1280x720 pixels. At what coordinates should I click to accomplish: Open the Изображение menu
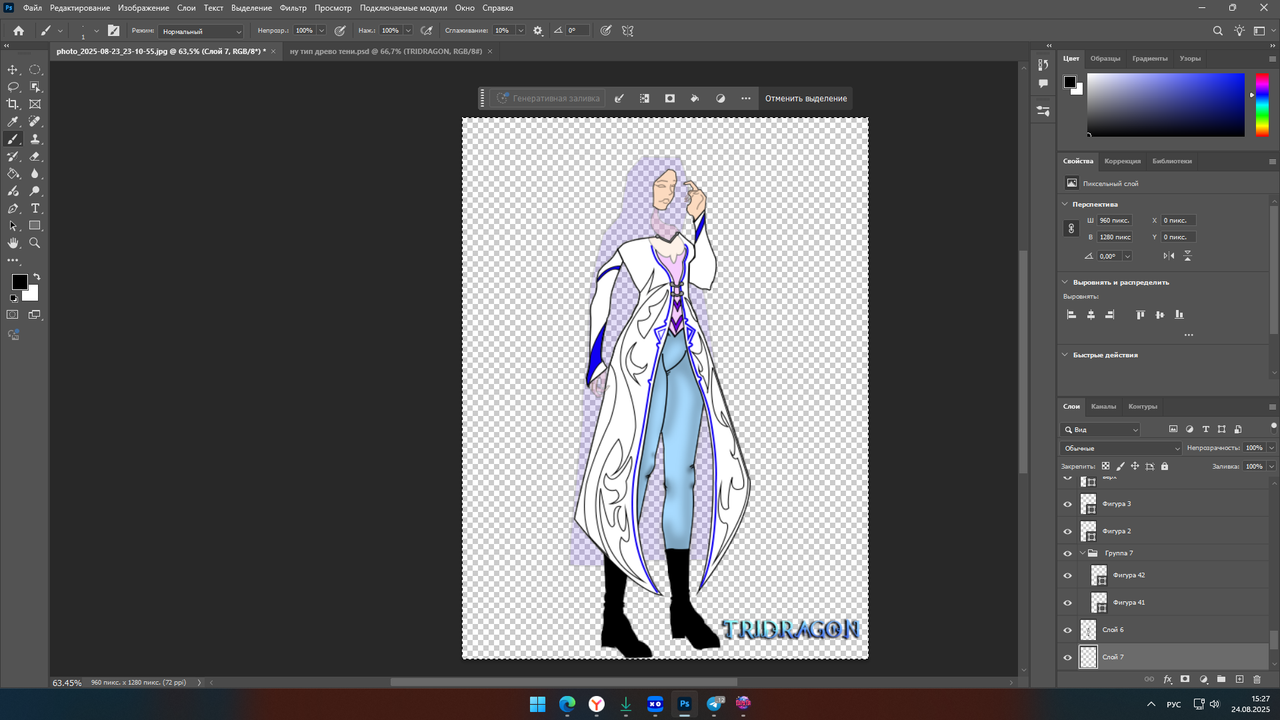pos(143,8)
